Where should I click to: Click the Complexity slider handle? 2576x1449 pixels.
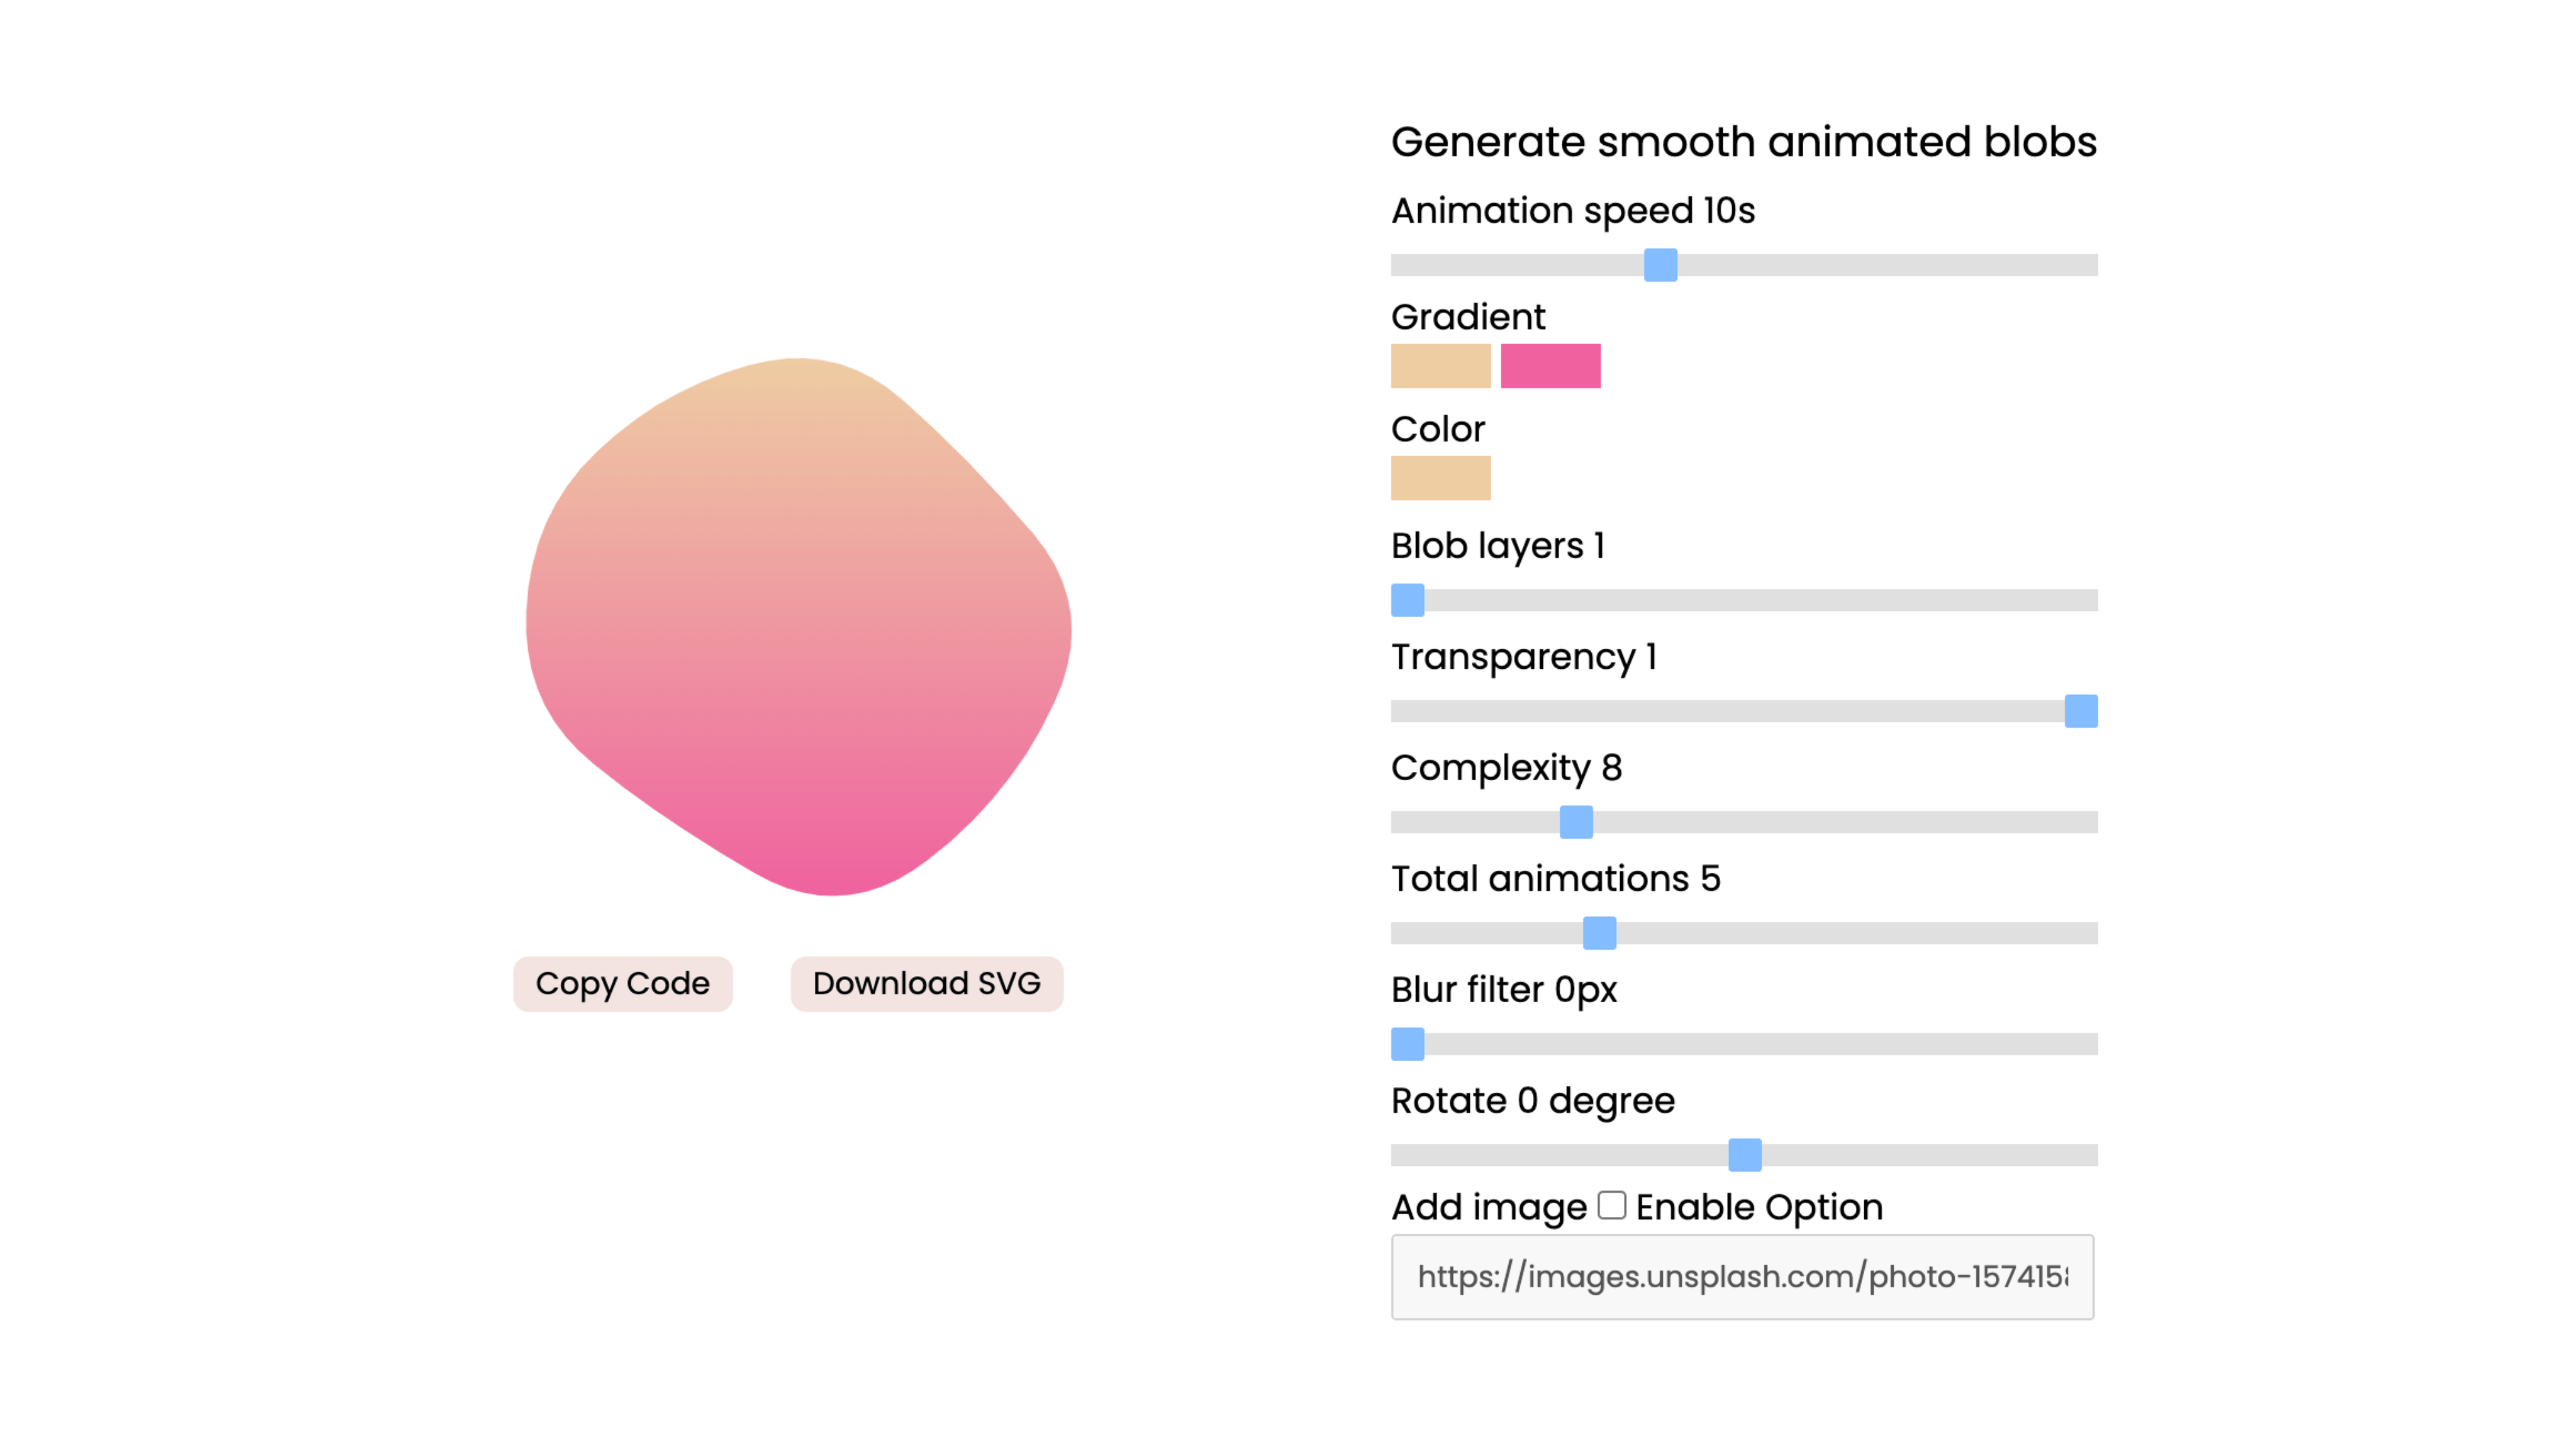pyautogui.click(x=1576, y=822)
